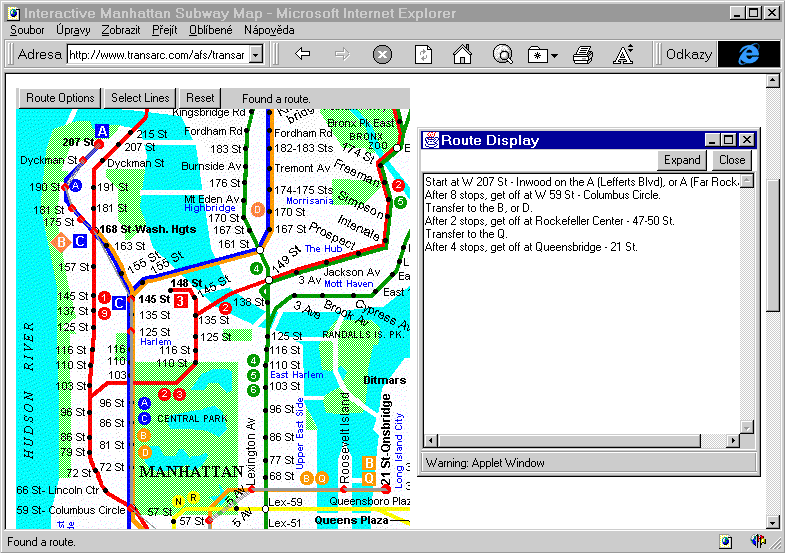This screenshot has width=785, height=553.
Task: Click the page scrollbar down arrow
Action: (x=772, y=522)
